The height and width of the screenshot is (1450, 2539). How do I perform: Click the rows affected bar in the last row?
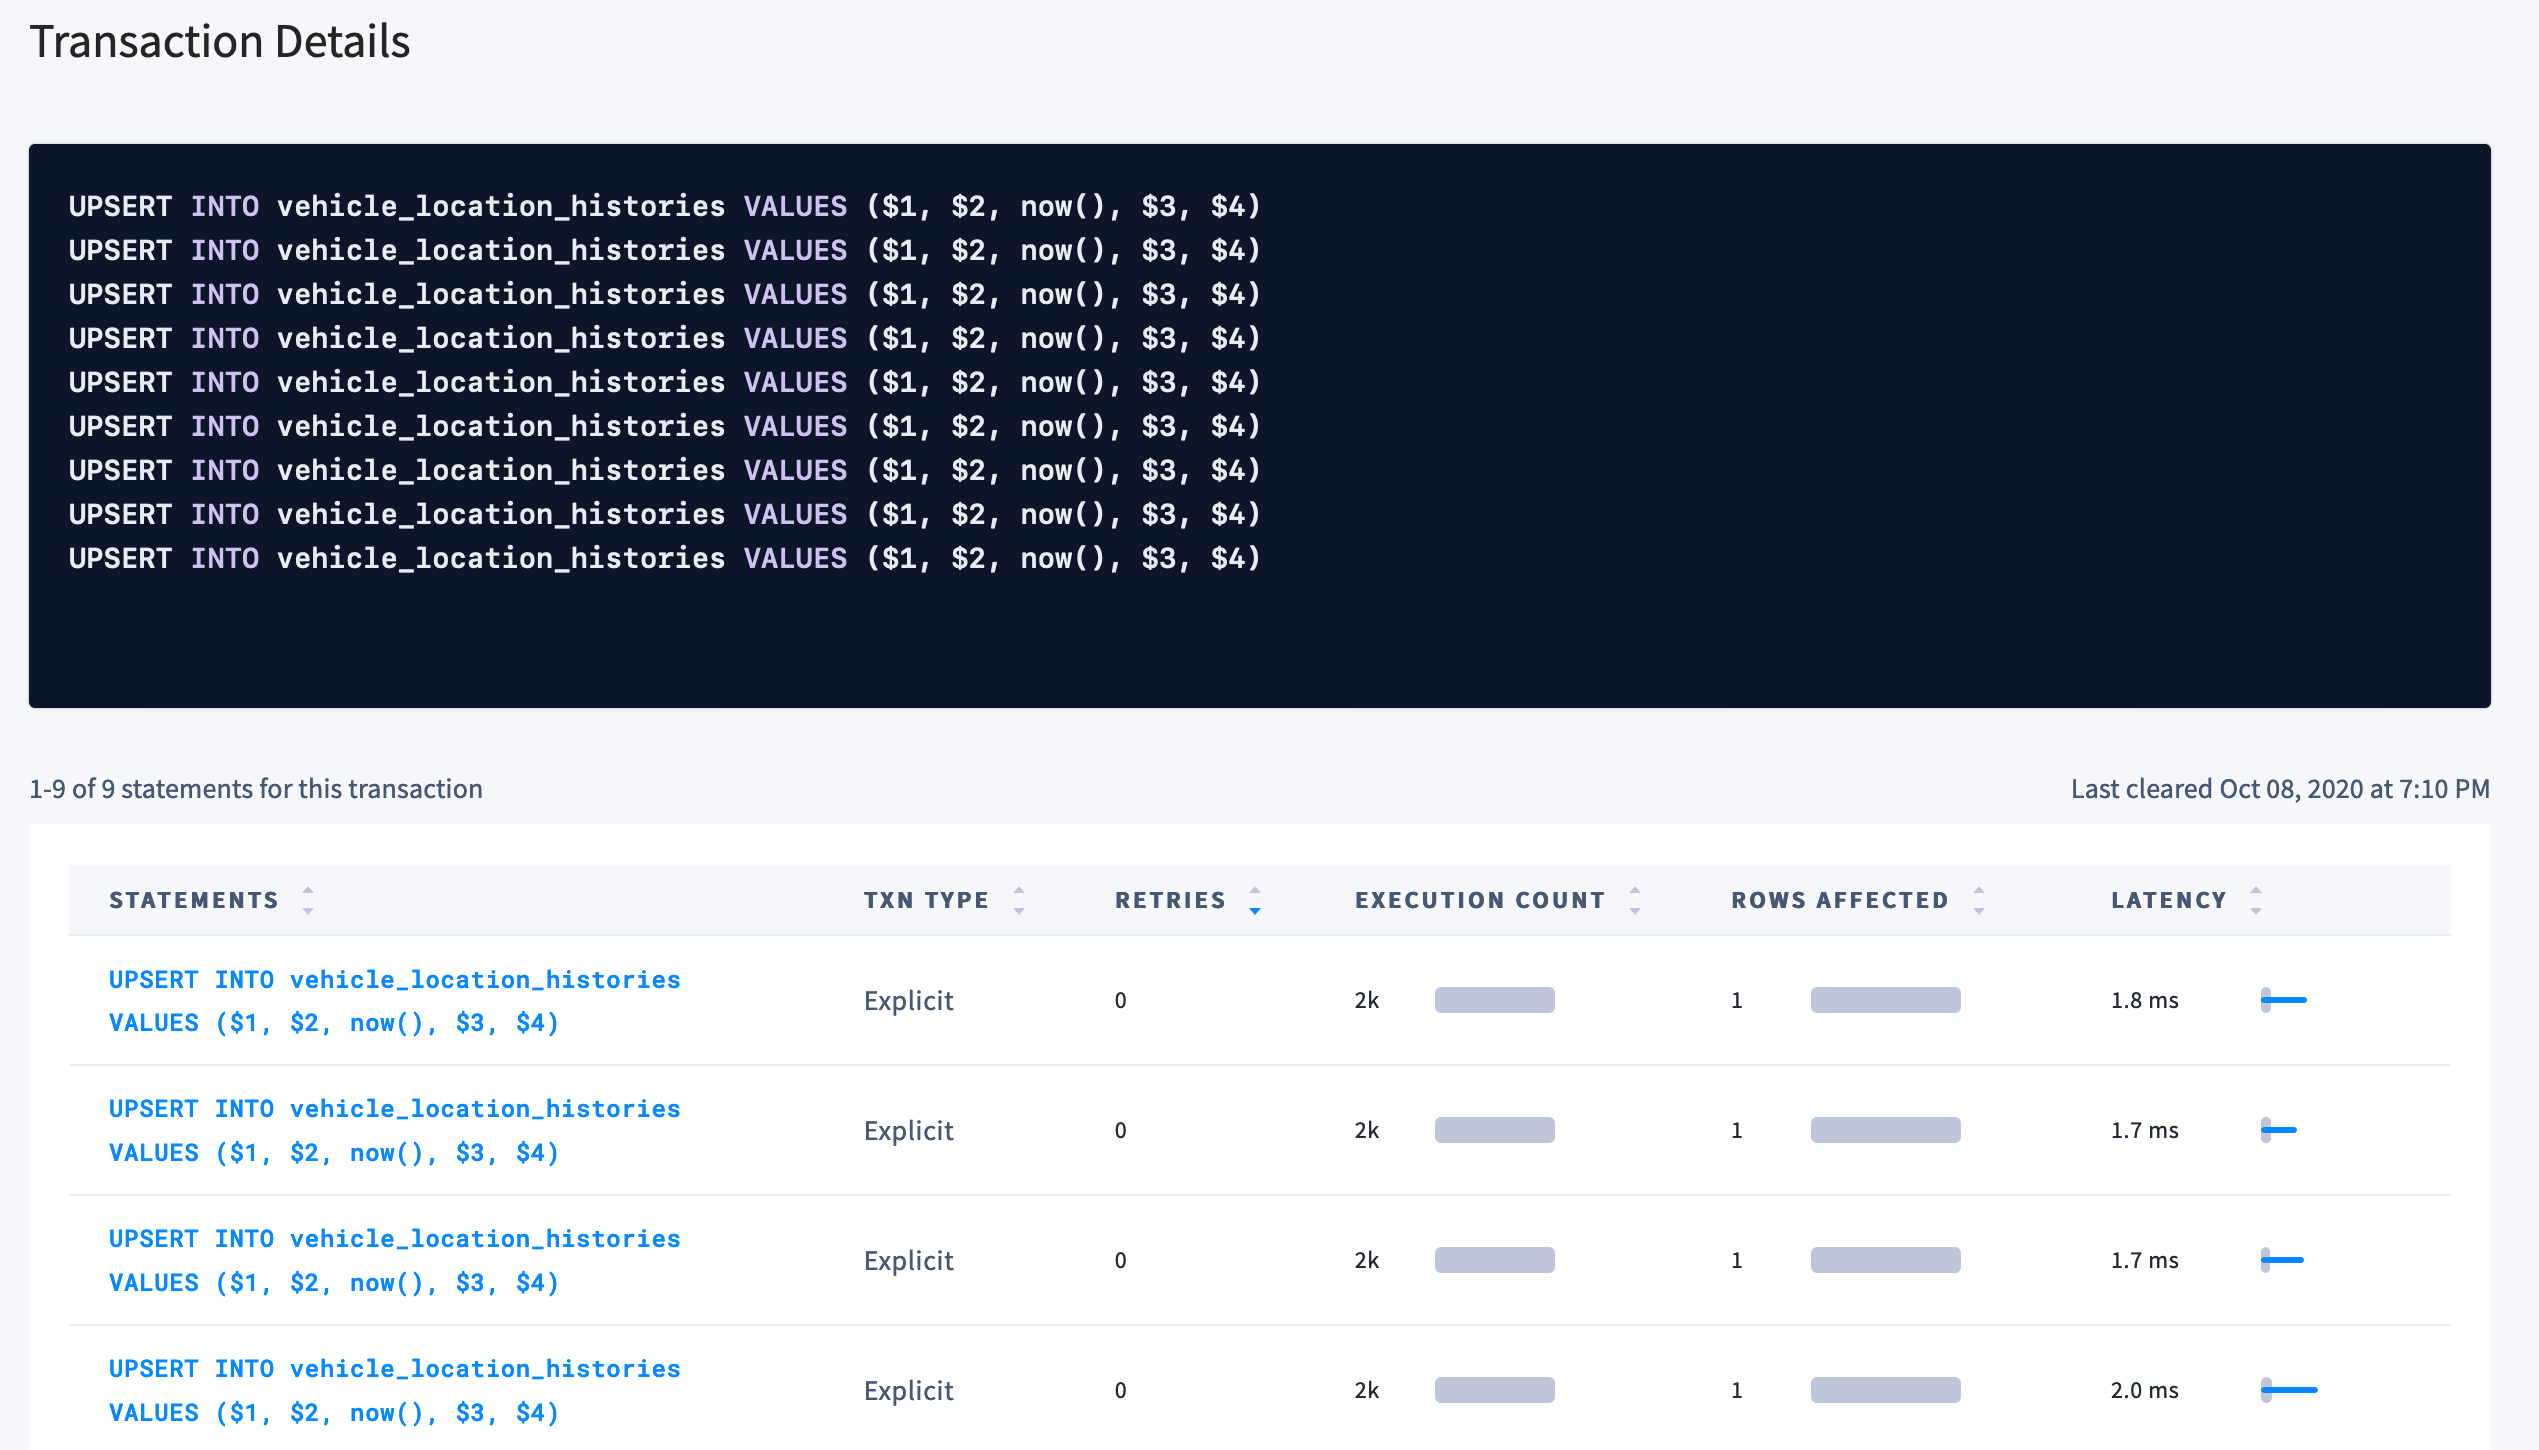pos(1885,1389)
